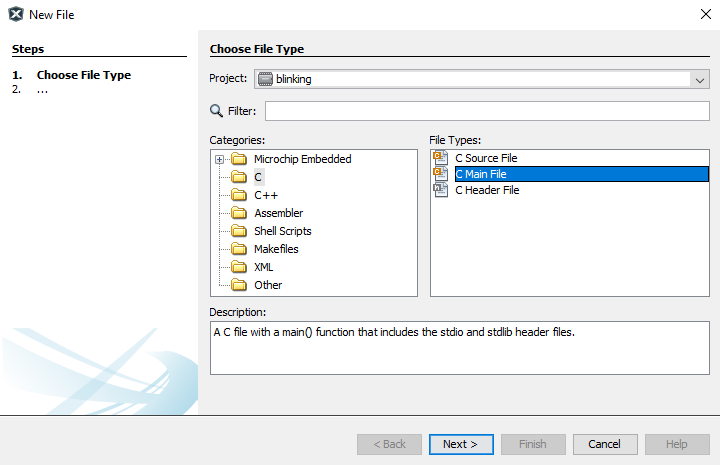Open the Project dropdown list
Viewport: 720px width, 465px height.
699,79
